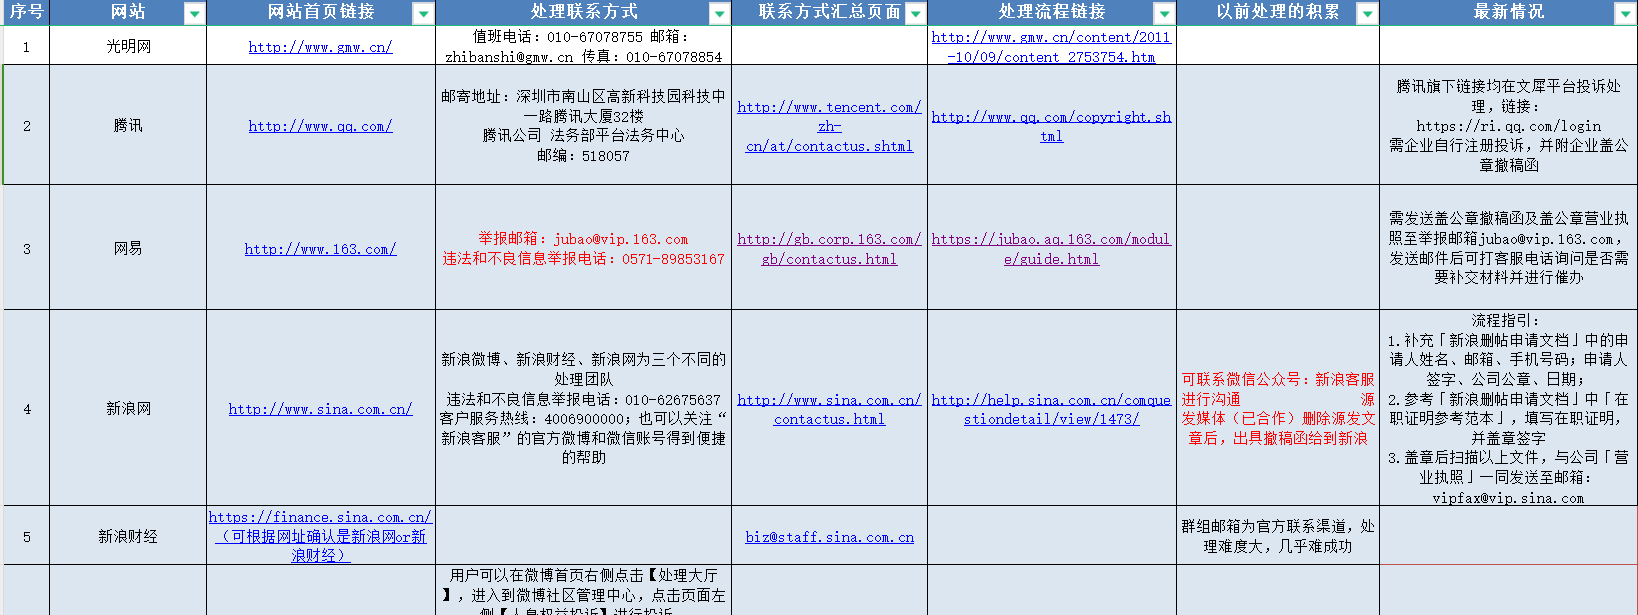Image resolution: width=1638 pixels, height=615 pixels.
Task: Select the red 举报邮箱 jubao@vip.163.com cell
Action: point(583,248)
